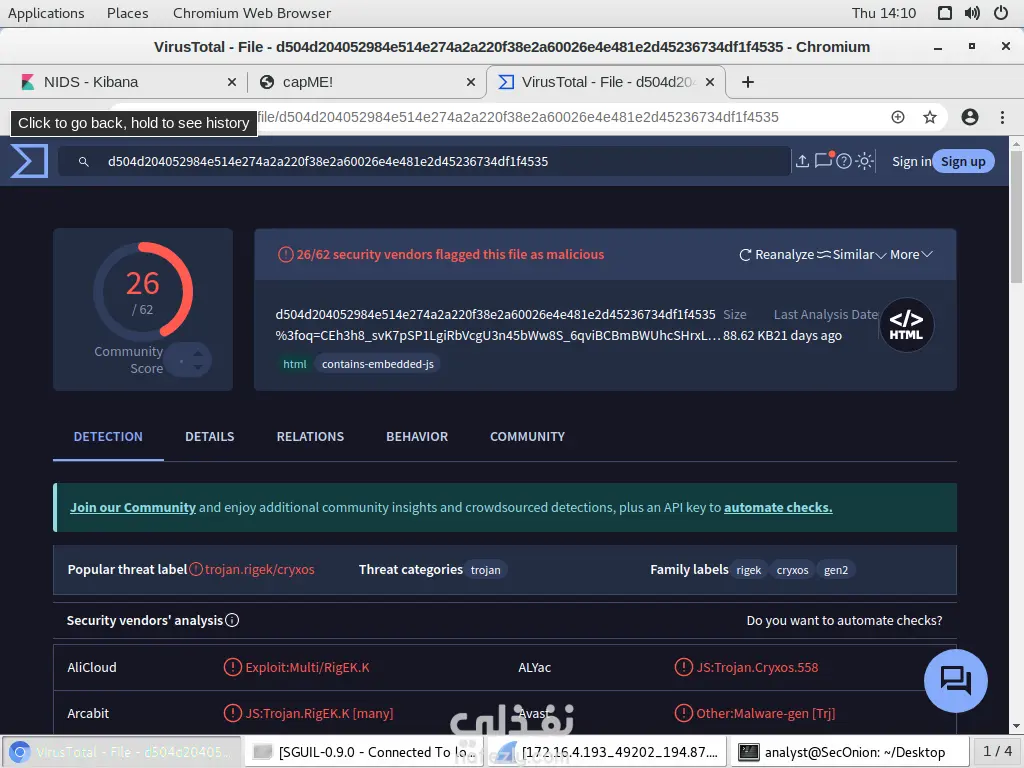
Task: Click the cryxos family label
Action: (792, 570)
